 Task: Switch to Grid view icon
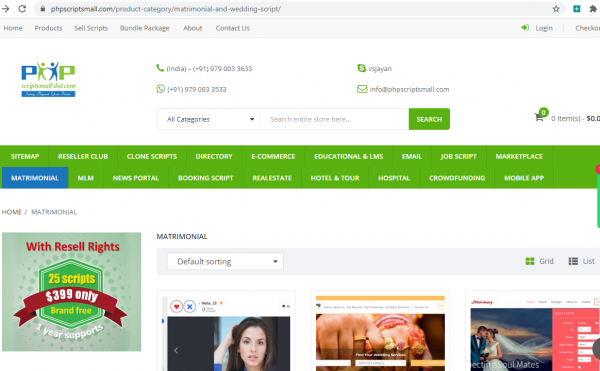coord(530,261)
